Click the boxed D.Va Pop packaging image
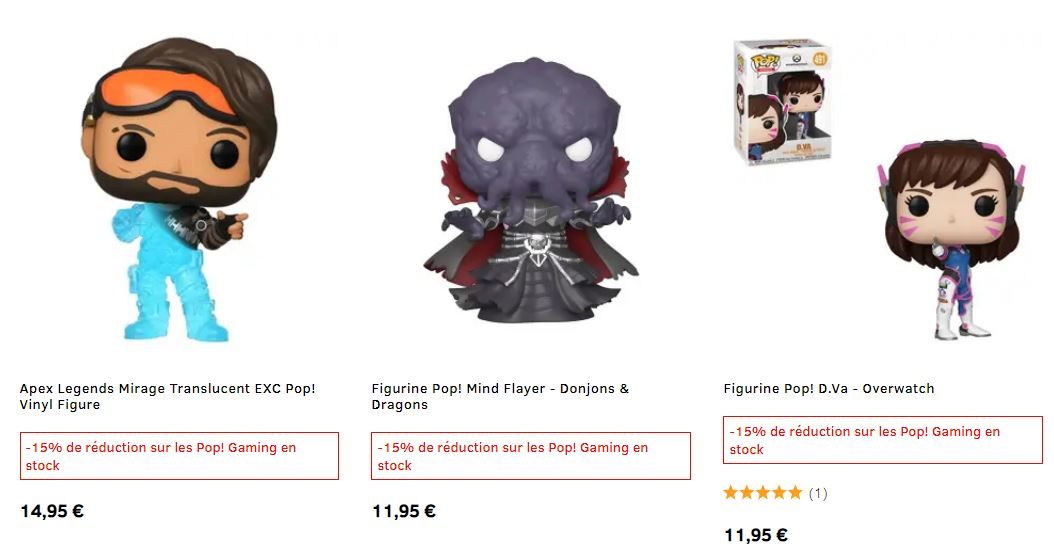 [783, 102]
